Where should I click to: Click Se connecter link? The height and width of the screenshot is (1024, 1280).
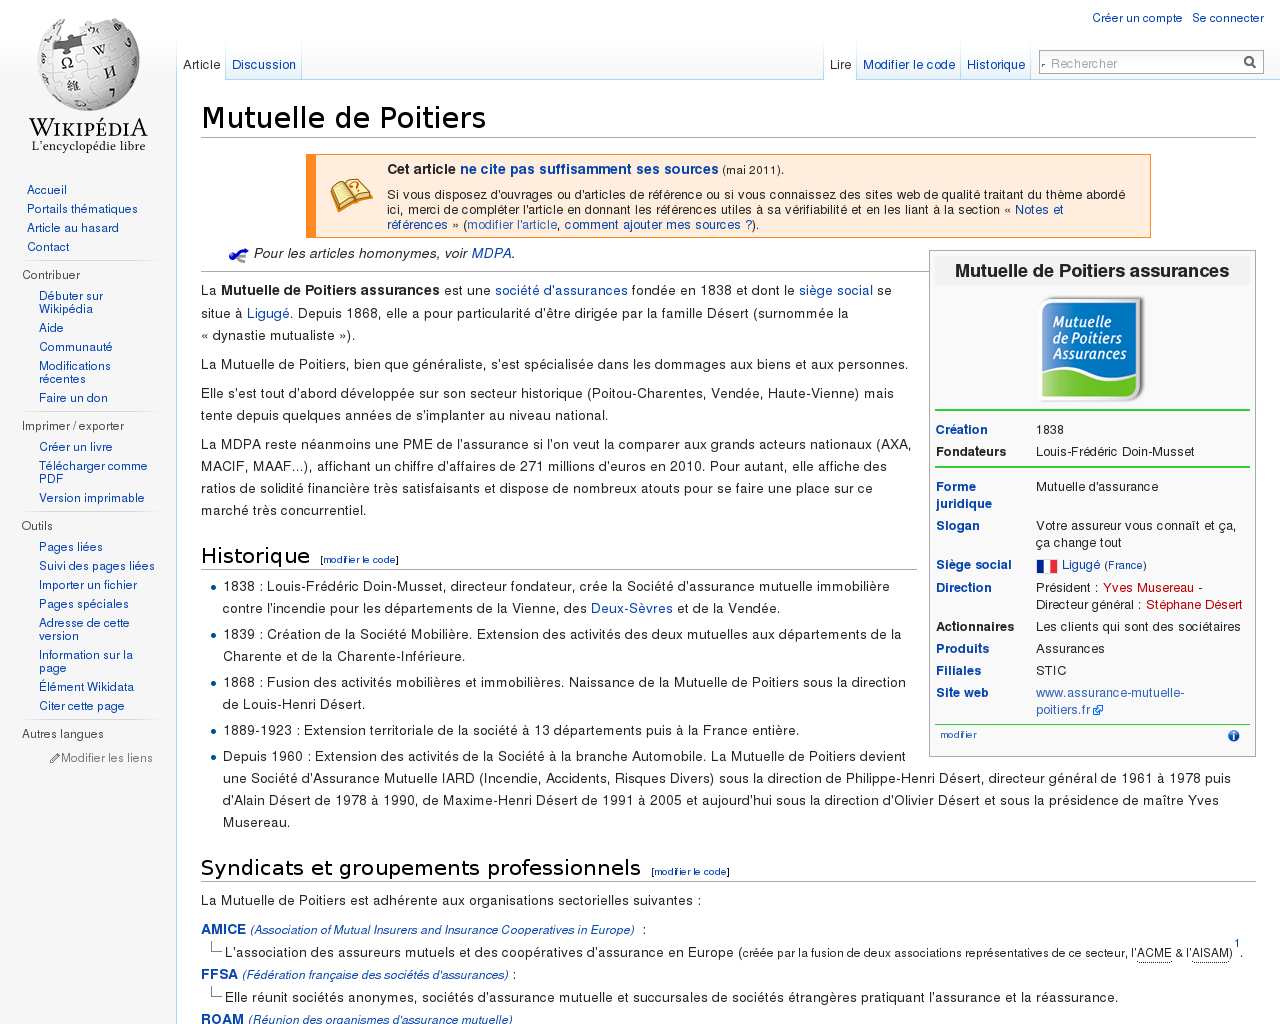[x=1228, y=18]
